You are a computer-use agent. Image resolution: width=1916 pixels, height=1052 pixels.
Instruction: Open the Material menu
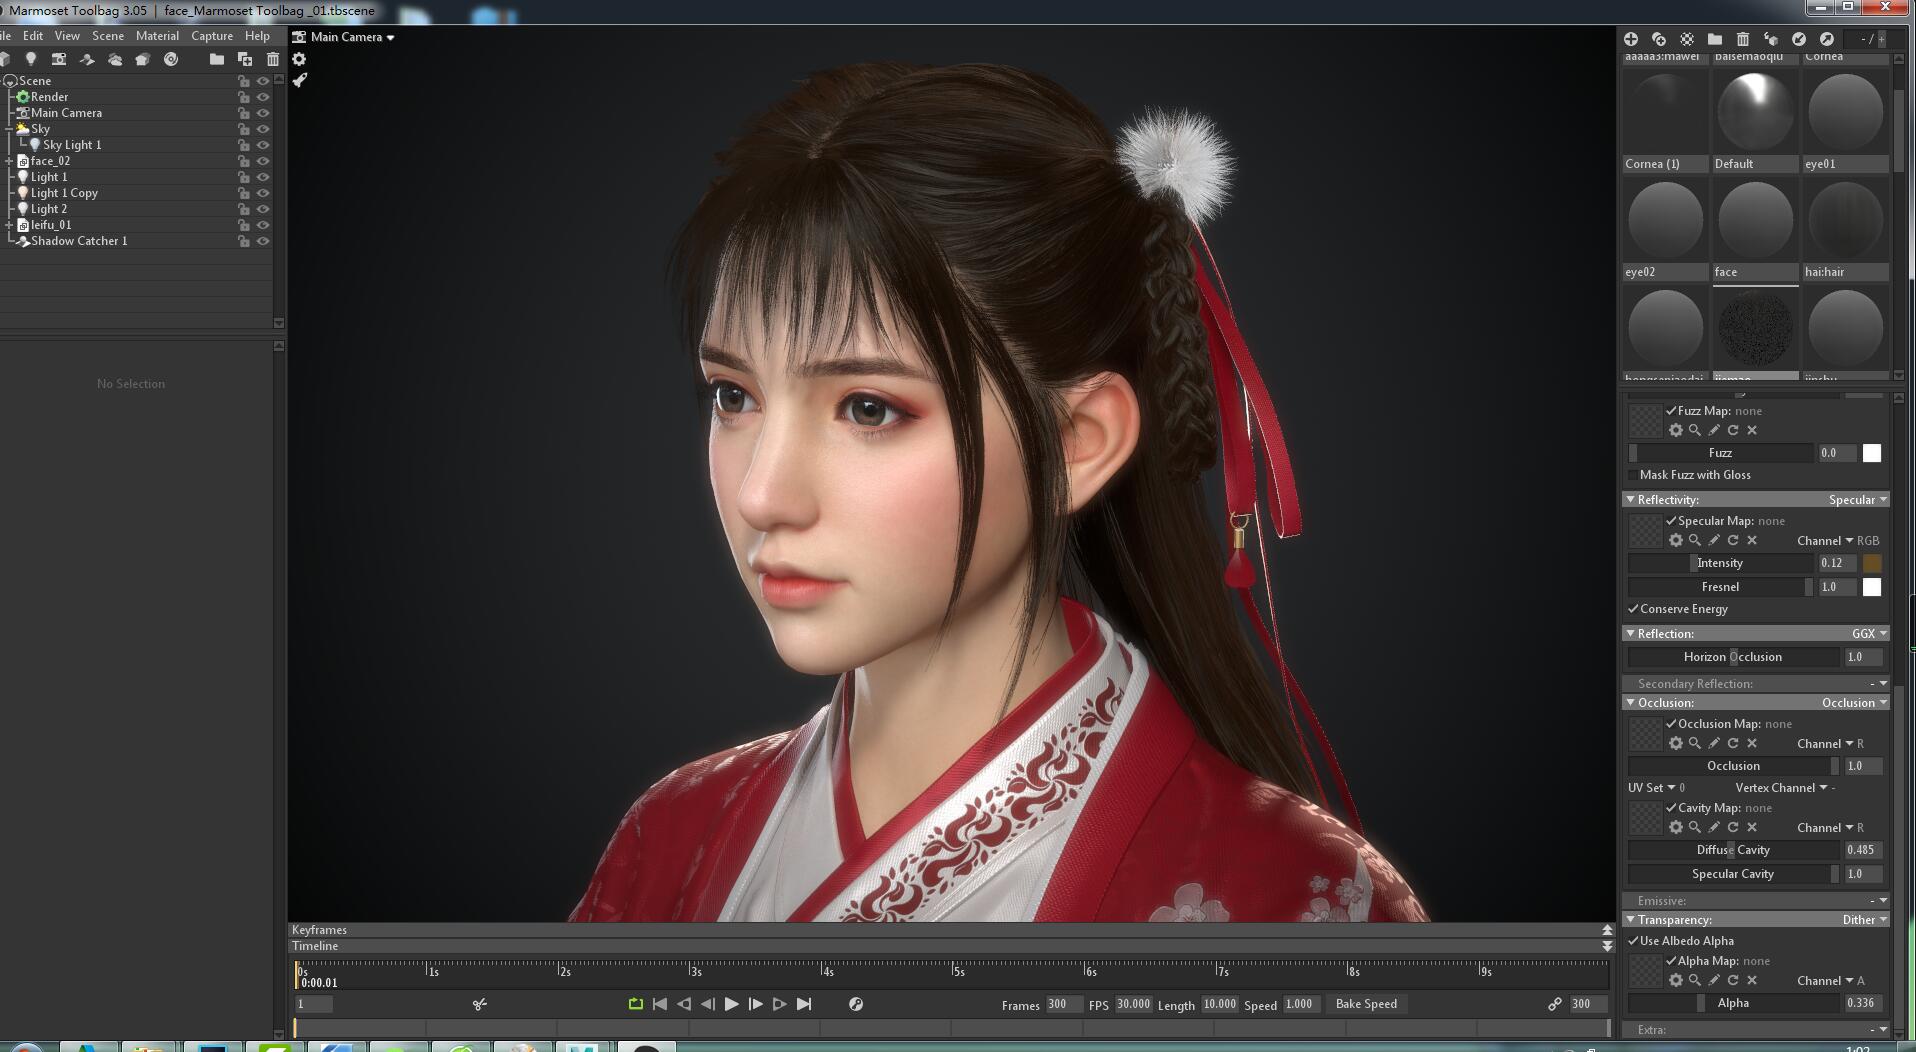[x=157, y=36]
